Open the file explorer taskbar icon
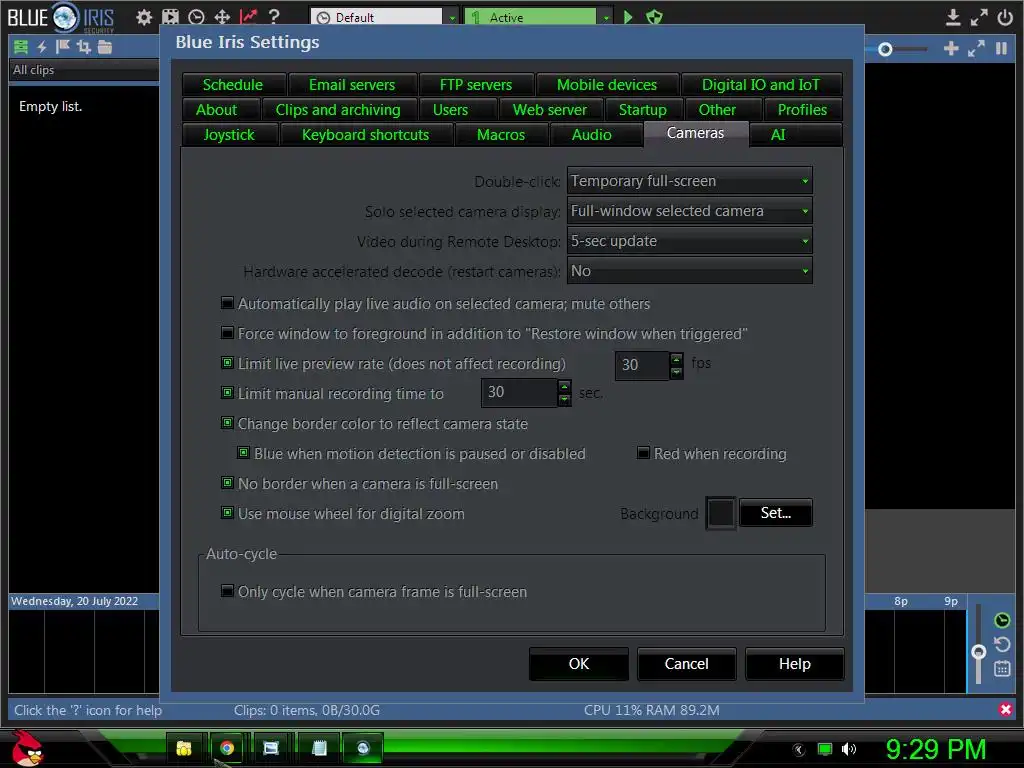Viewport: 1024px width, 768px height. pos(184,748)
